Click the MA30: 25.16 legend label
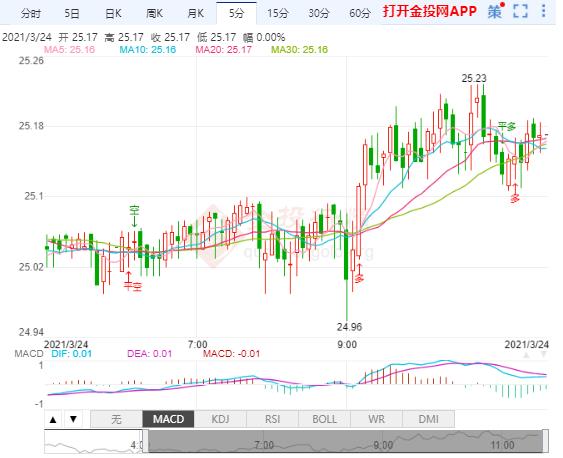 (x=299, y=50)
